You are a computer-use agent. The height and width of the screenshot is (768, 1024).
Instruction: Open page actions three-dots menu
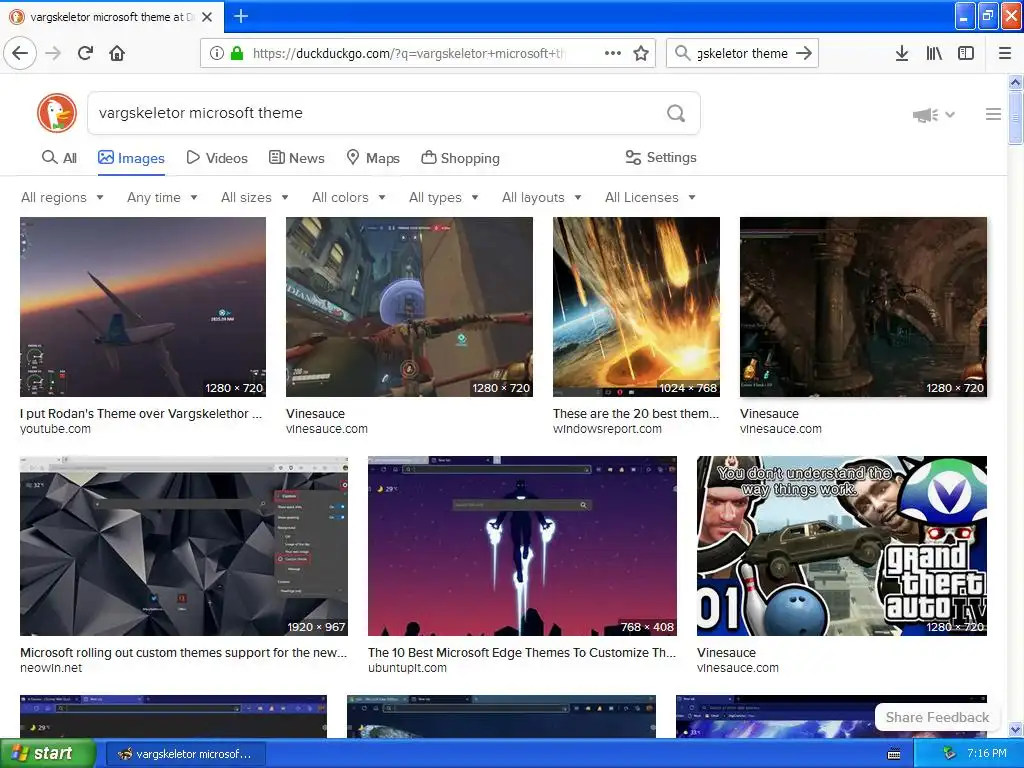613,53
